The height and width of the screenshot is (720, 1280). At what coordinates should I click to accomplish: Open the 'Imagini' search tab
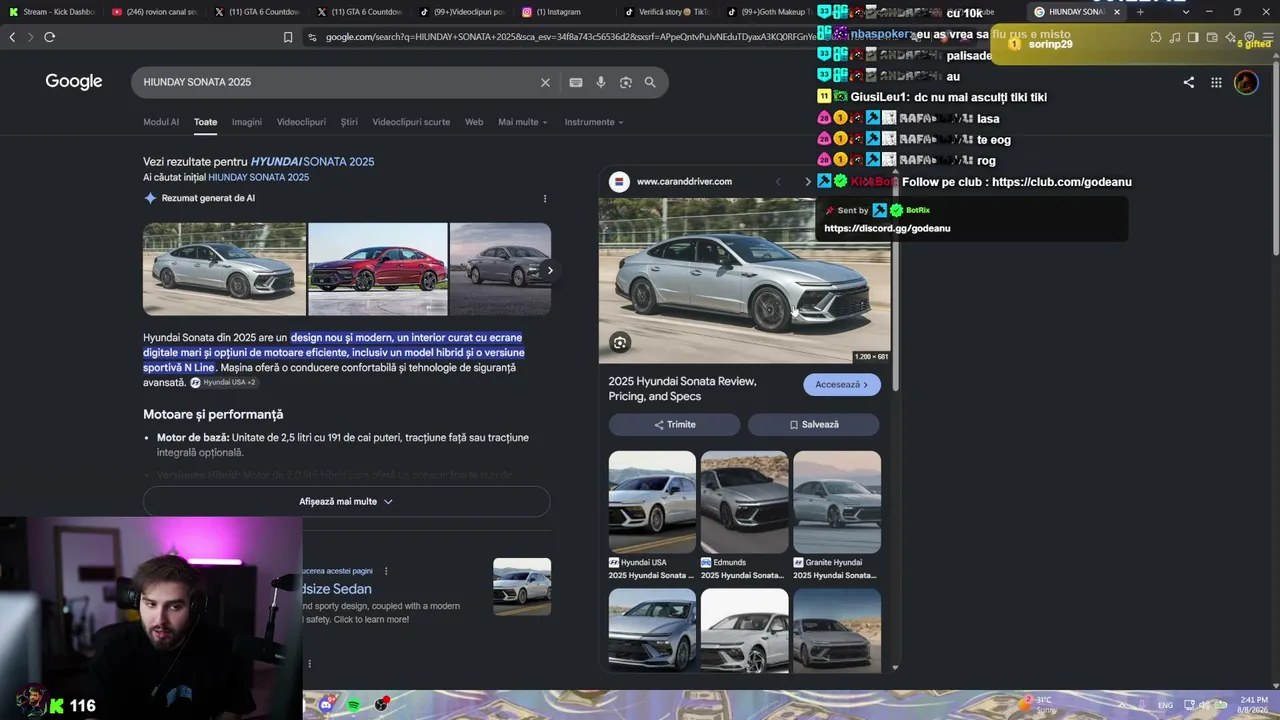coord(247,122)
